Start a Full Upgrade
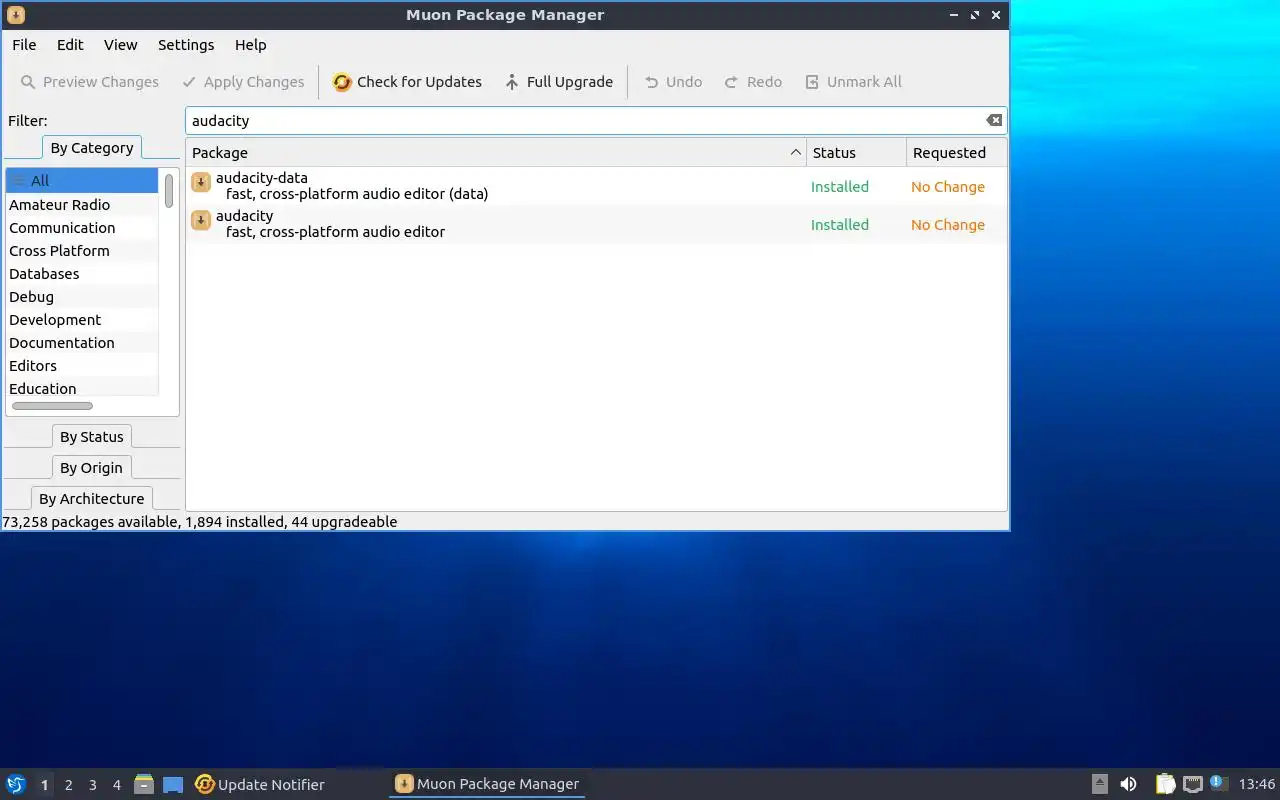 click(x=558, y=82)
